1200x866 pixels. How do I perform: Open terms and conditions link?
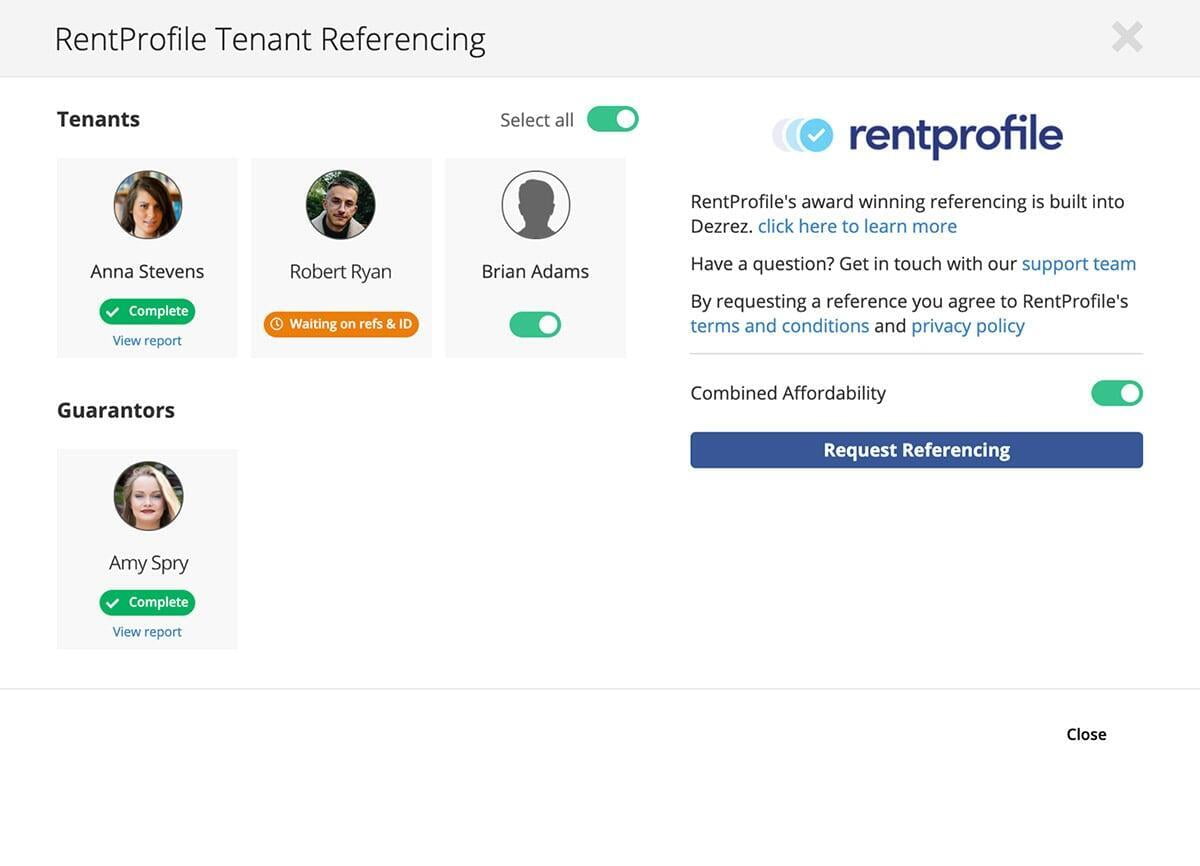[780, 326]
